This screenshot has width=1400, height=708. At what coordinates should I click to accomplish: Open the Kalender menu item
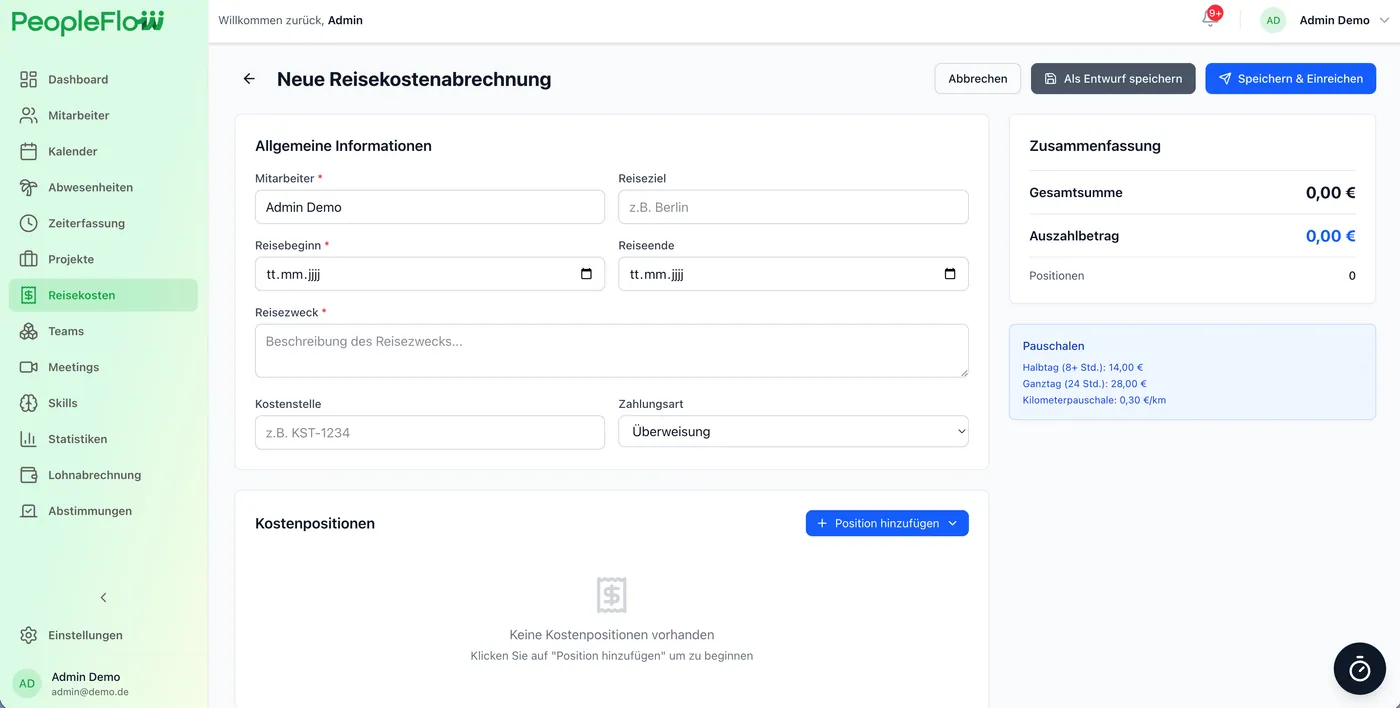103,151
